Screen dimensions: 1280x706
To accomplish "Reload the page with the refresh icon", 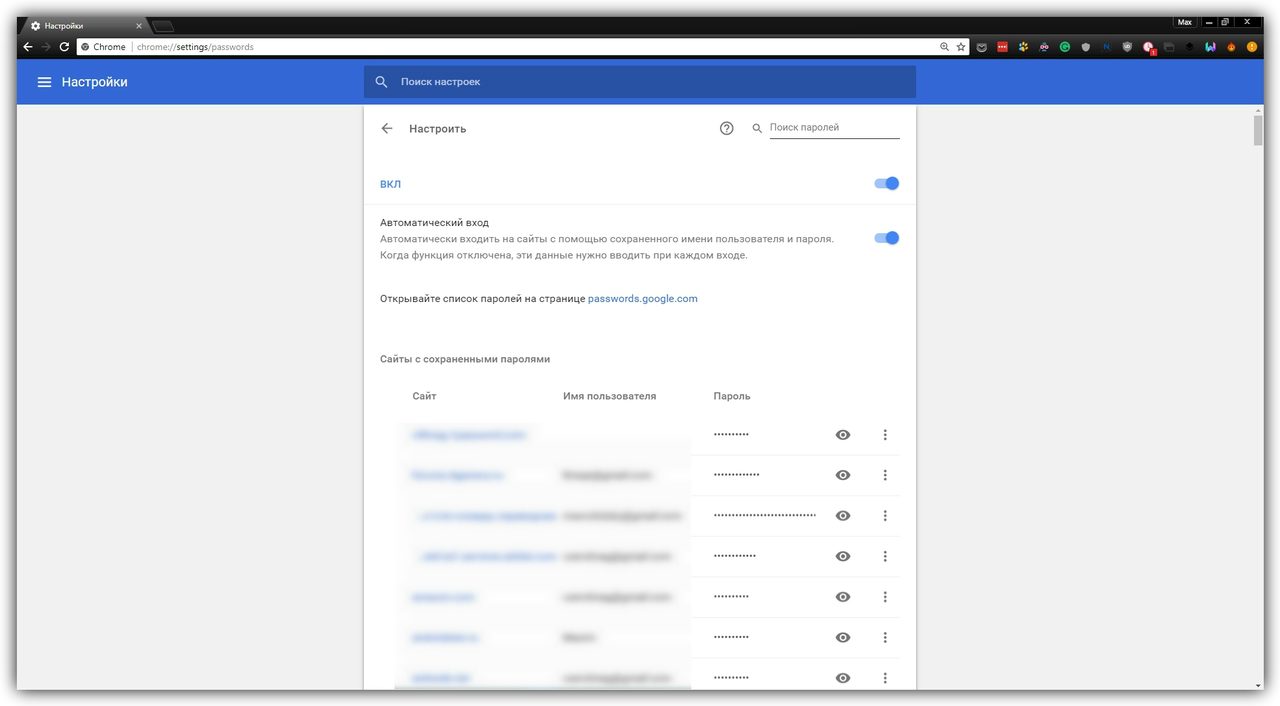I will [64, 47].
